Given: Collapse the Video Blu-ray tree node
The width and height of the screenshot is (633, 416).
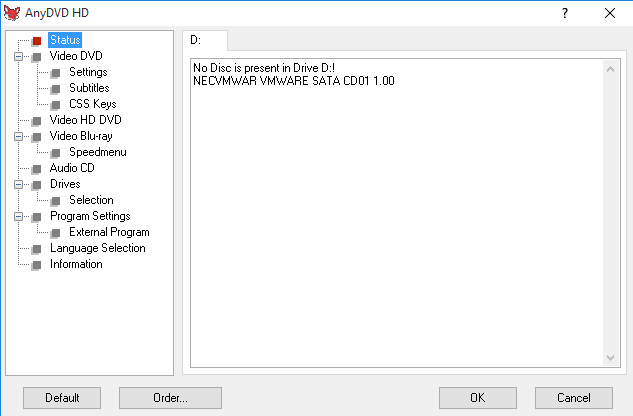Looking at the screenshot, I should pos(18,137).
